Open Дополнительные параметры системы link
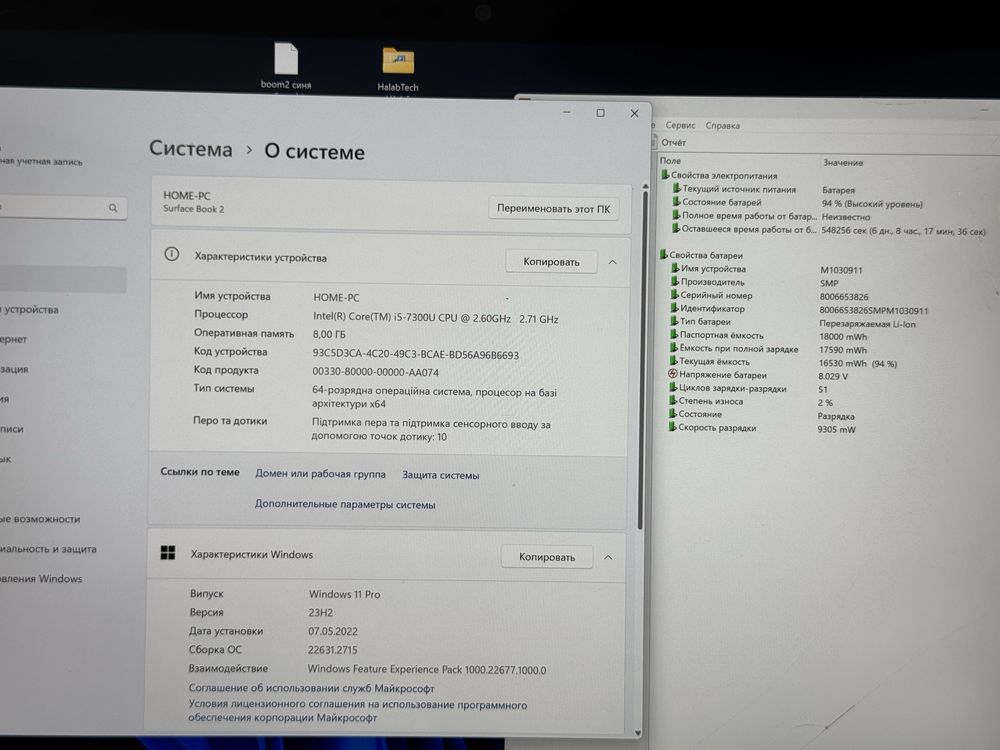 click(x=345, y=504)
